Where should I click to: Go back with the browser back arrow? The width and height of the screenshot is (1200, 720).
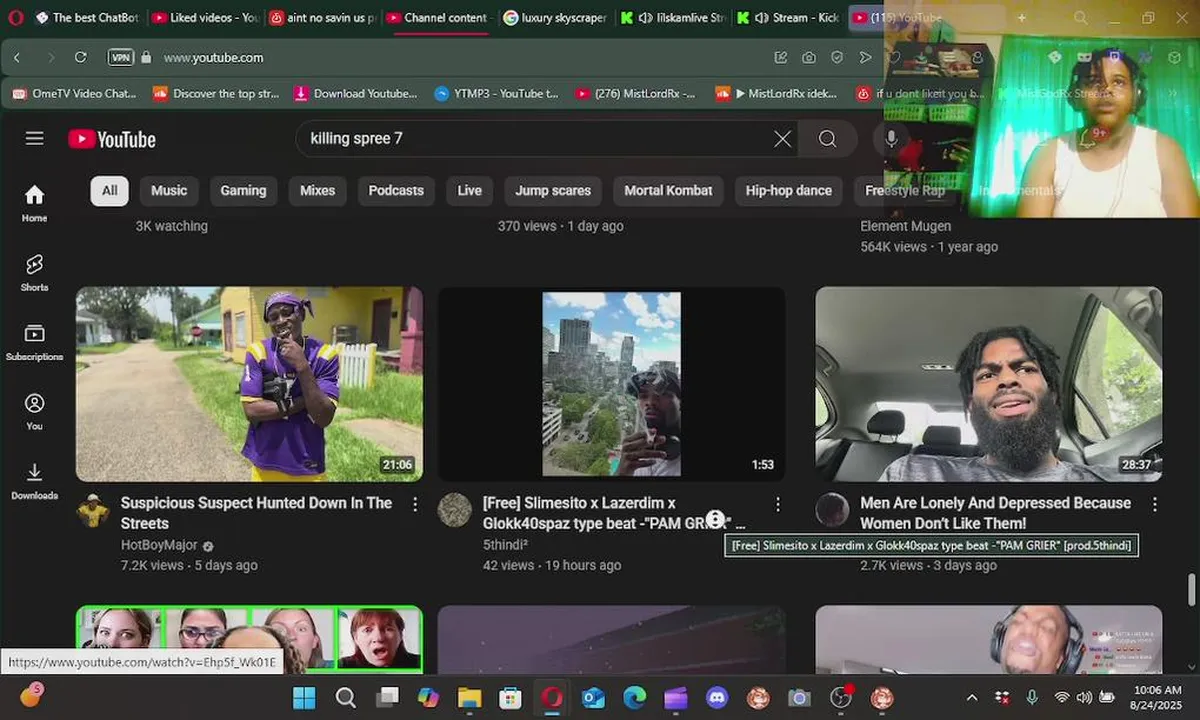tap(17, 58)
